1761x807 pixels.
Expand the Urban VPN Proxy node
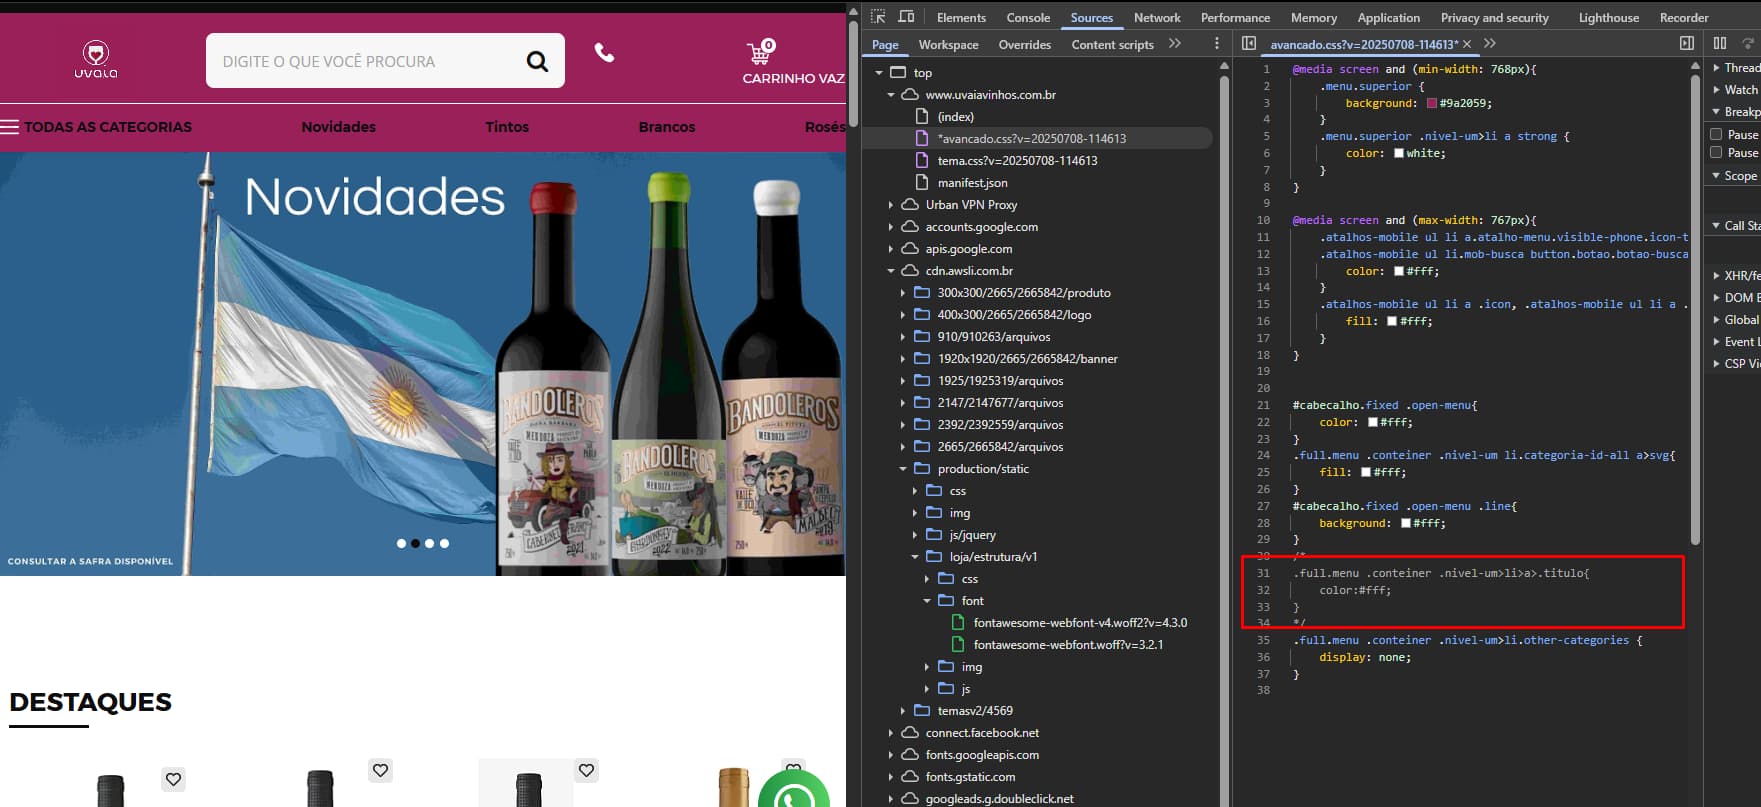[x=891, y=205]
